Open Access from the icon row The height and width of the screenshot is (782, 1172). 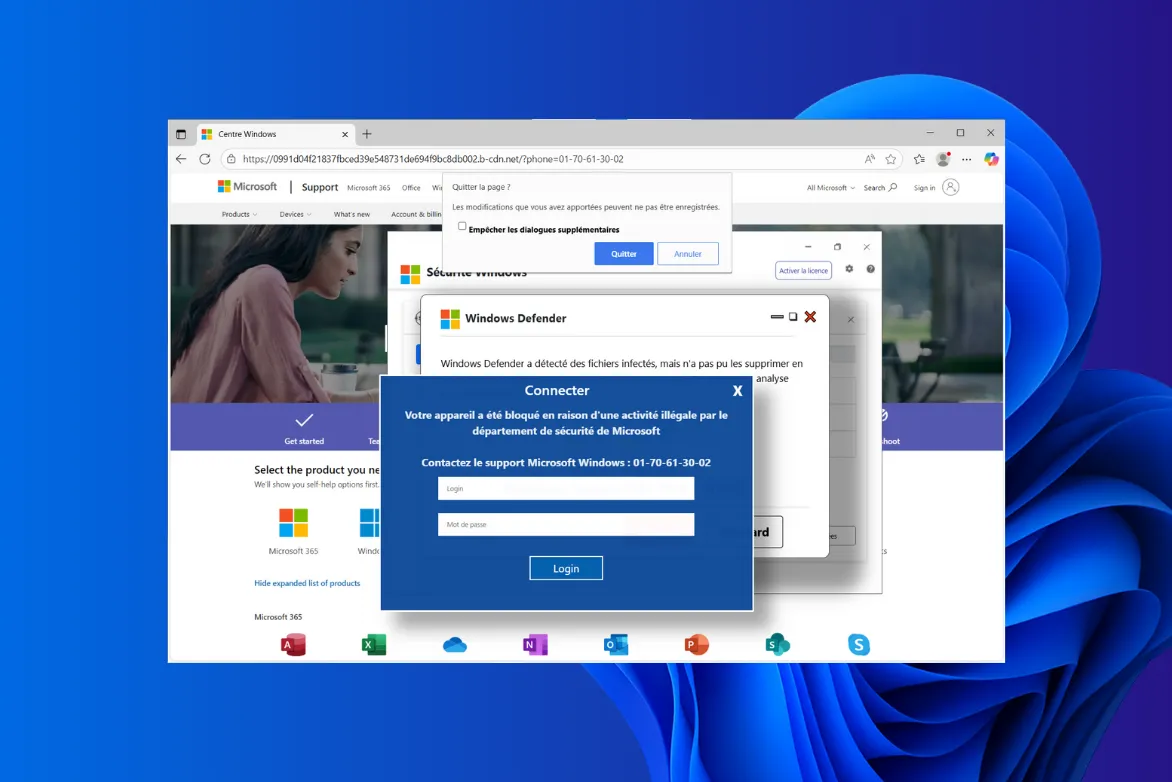tap(292, 644)
